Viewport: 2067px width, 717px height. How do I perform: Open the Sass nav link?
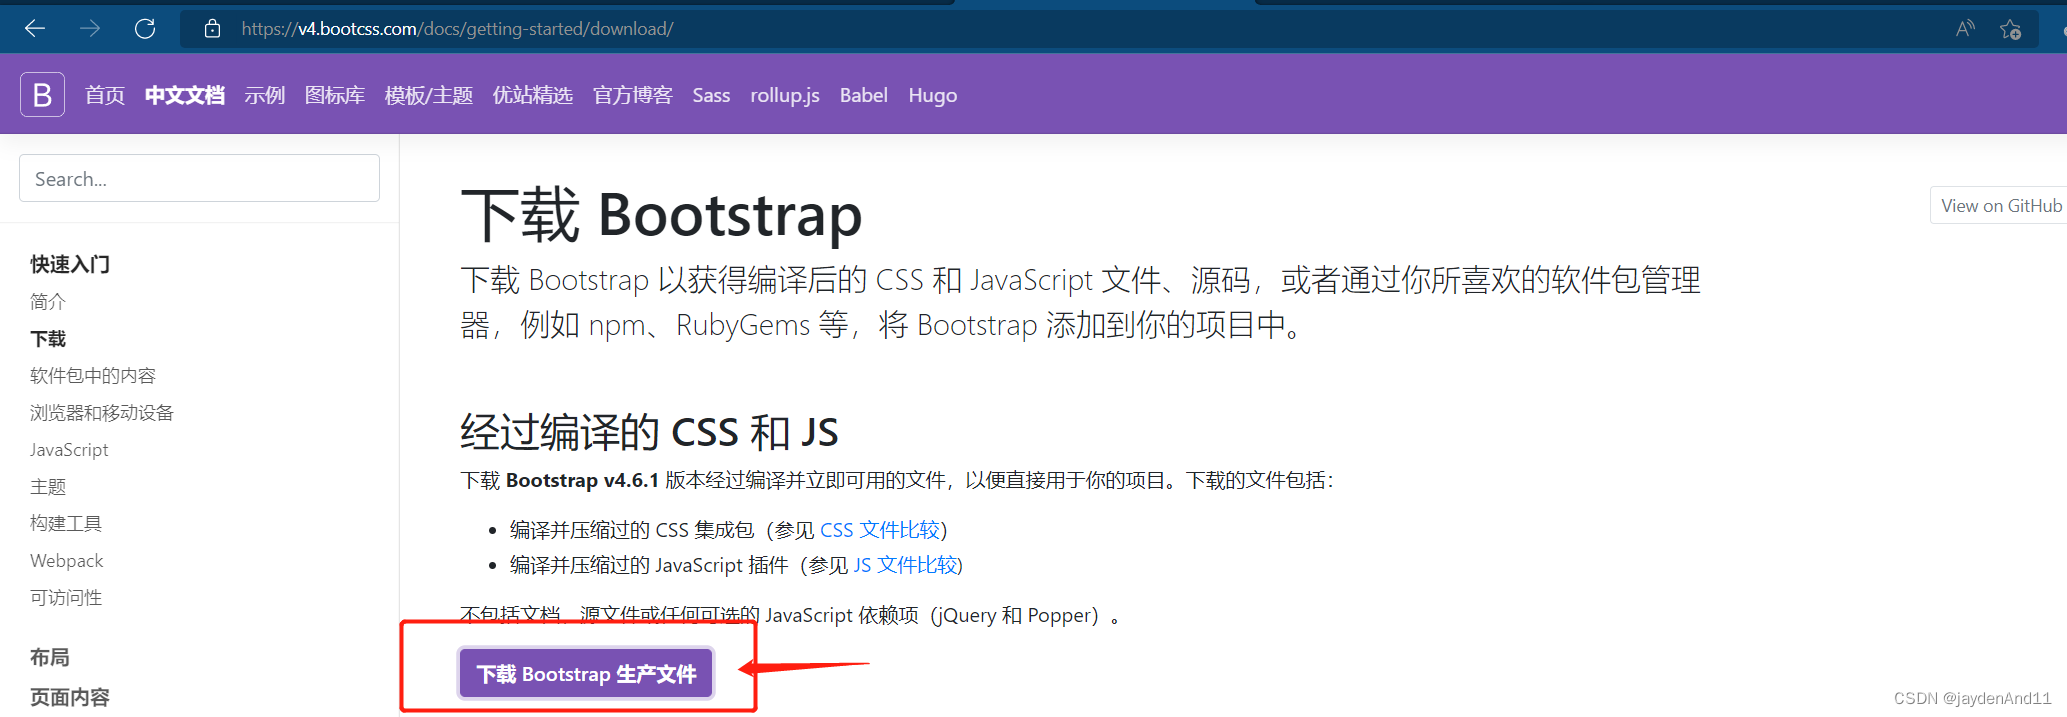pos(711,95)
